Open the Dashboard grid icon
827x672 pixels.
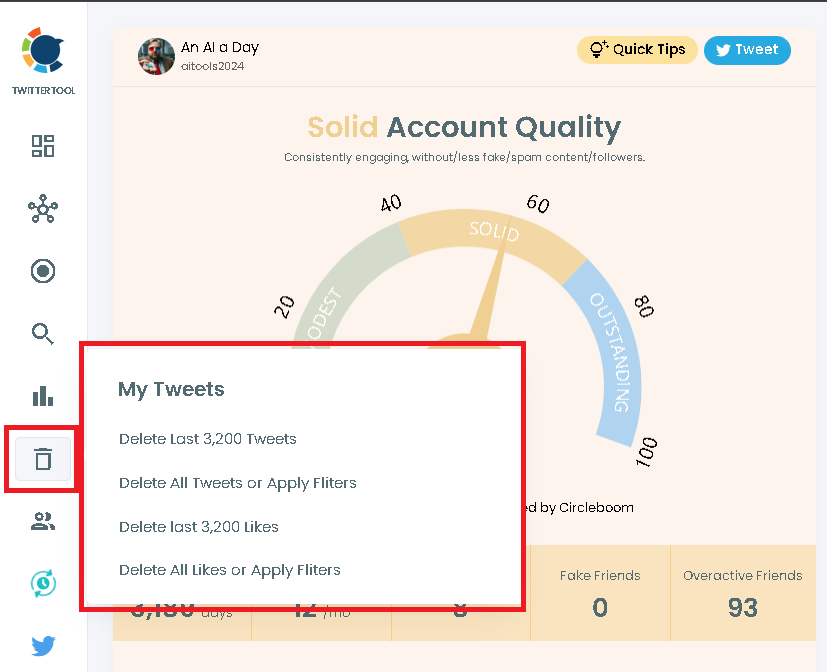click(x=43, y=146)
